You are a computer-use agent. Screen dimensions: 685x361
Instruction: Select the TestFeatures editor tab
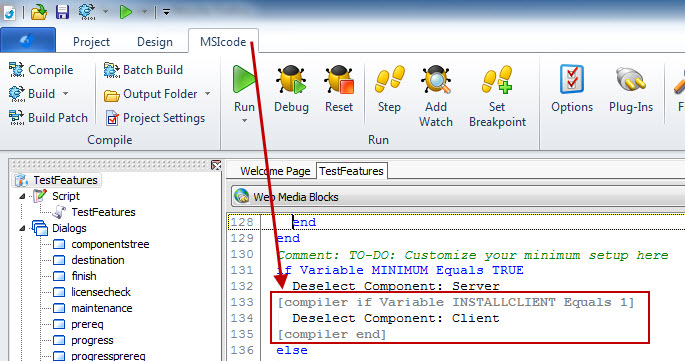tap(351, 171)
